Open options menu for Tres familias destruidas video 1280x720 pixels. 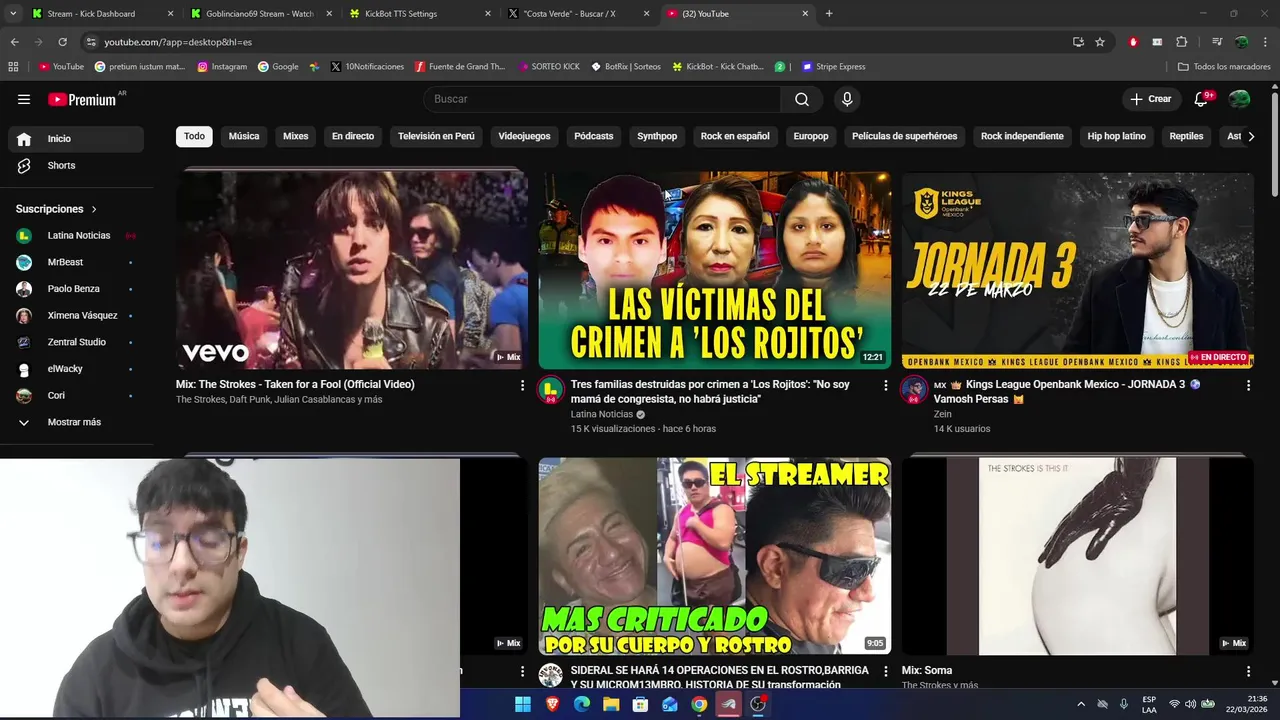885,385
